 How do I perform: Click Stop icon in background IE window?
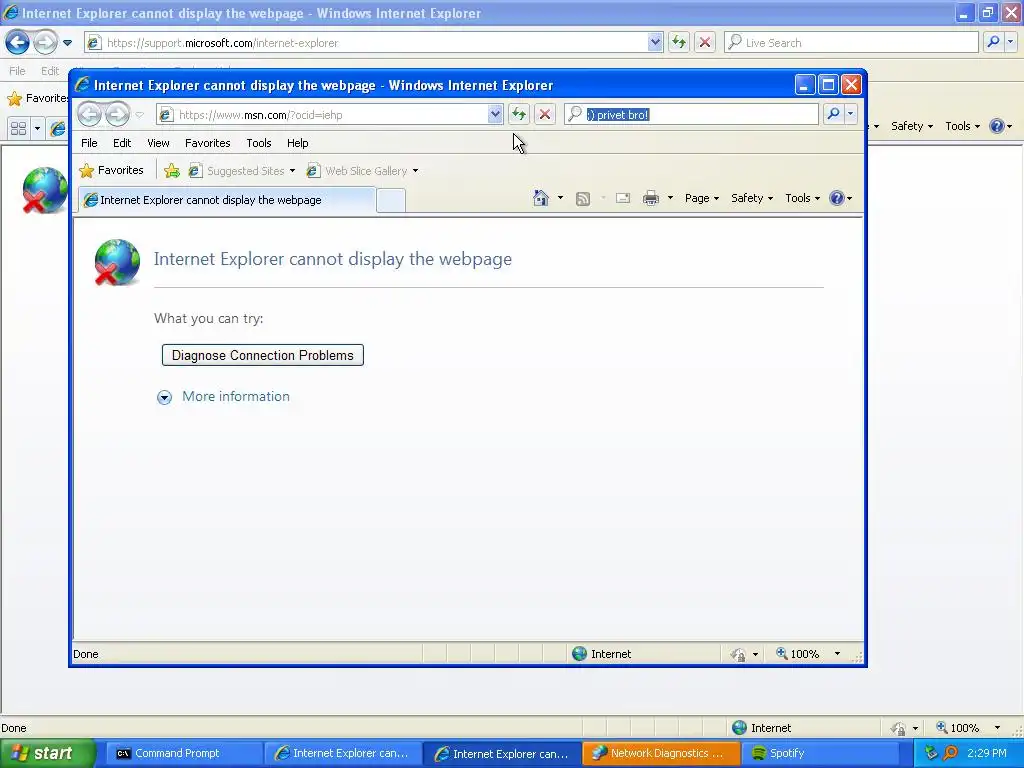tap(705, 42)
